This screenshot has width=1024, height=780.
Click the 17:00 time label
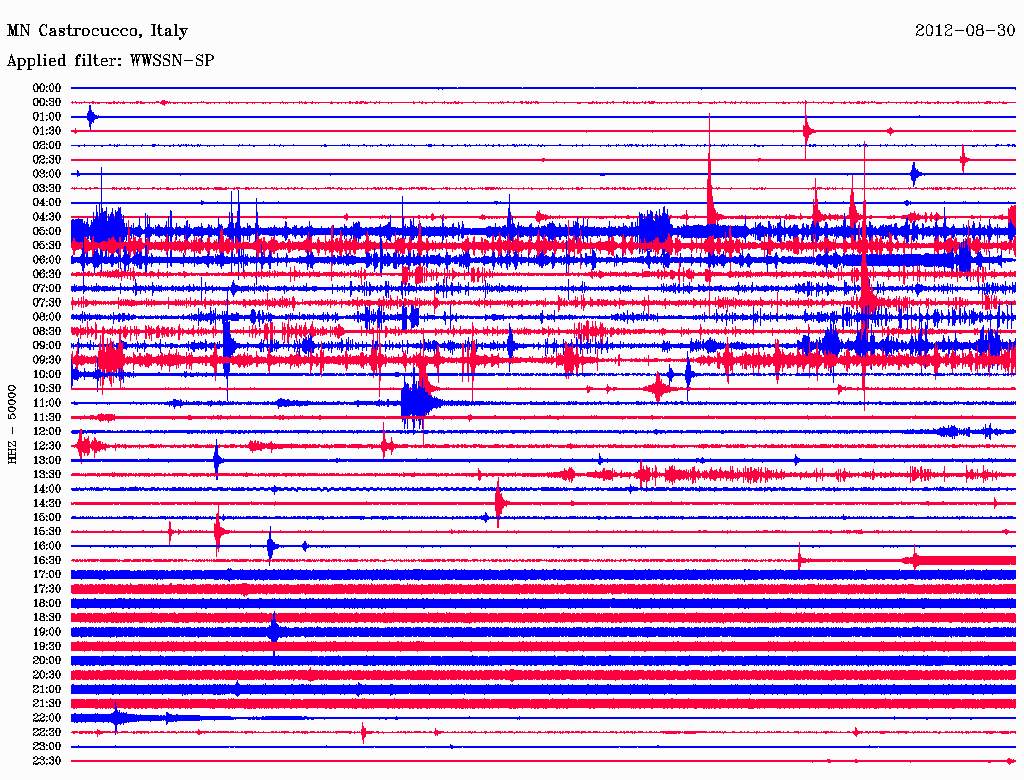pyautogui.click(x=46, y=575)
